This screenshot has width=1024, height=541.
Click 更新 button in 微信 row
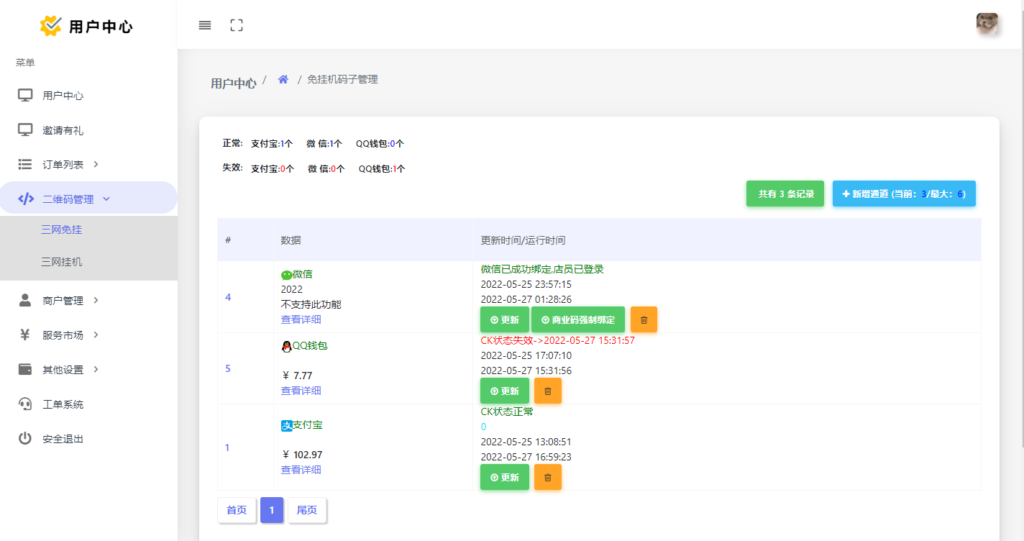[504, 320]
